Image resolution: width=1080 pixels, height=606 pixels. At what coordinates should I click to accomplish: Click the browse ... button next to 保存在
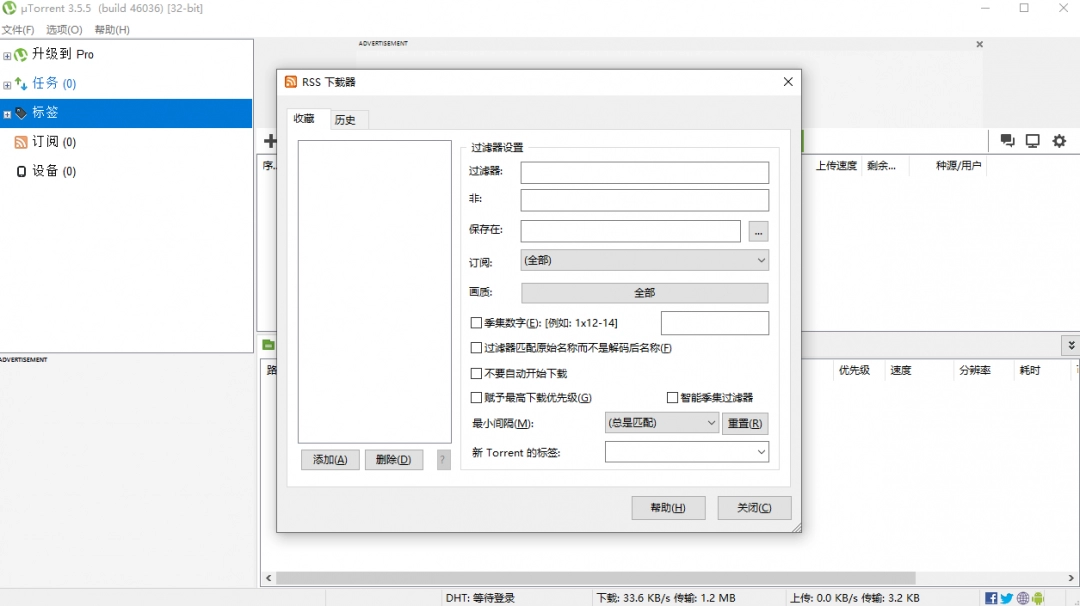point(758,231)
